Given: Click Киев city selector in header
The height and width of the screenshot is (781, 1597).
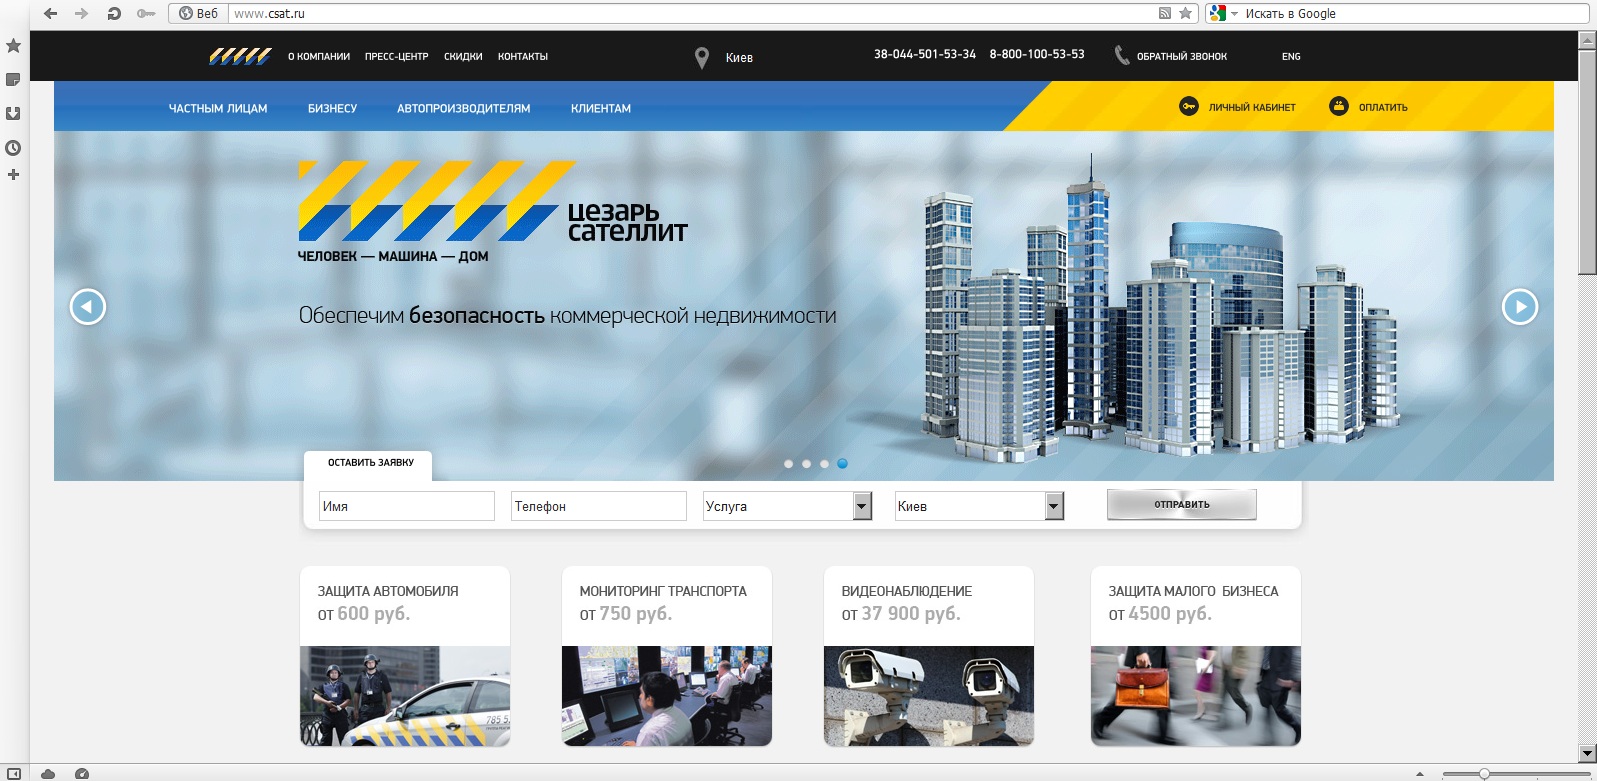Looking at the screenshot, I should point(739,58).
